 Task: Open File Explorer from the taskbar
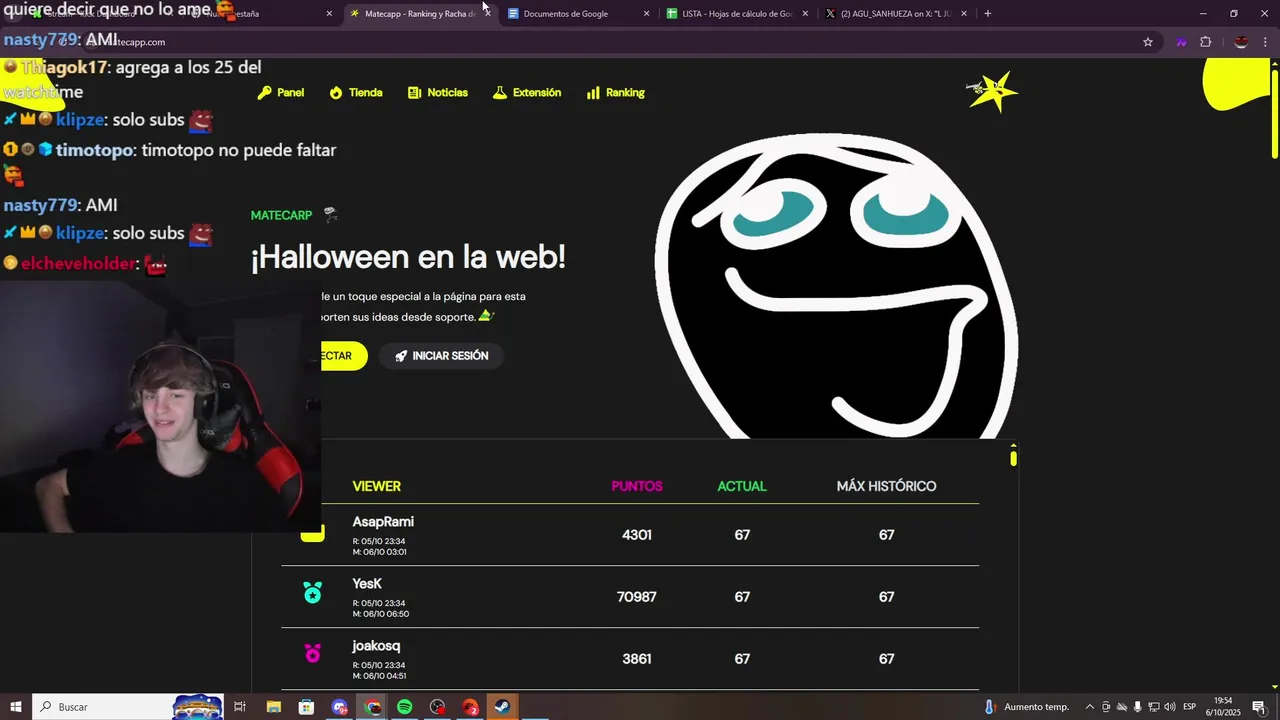pos(273,707)
